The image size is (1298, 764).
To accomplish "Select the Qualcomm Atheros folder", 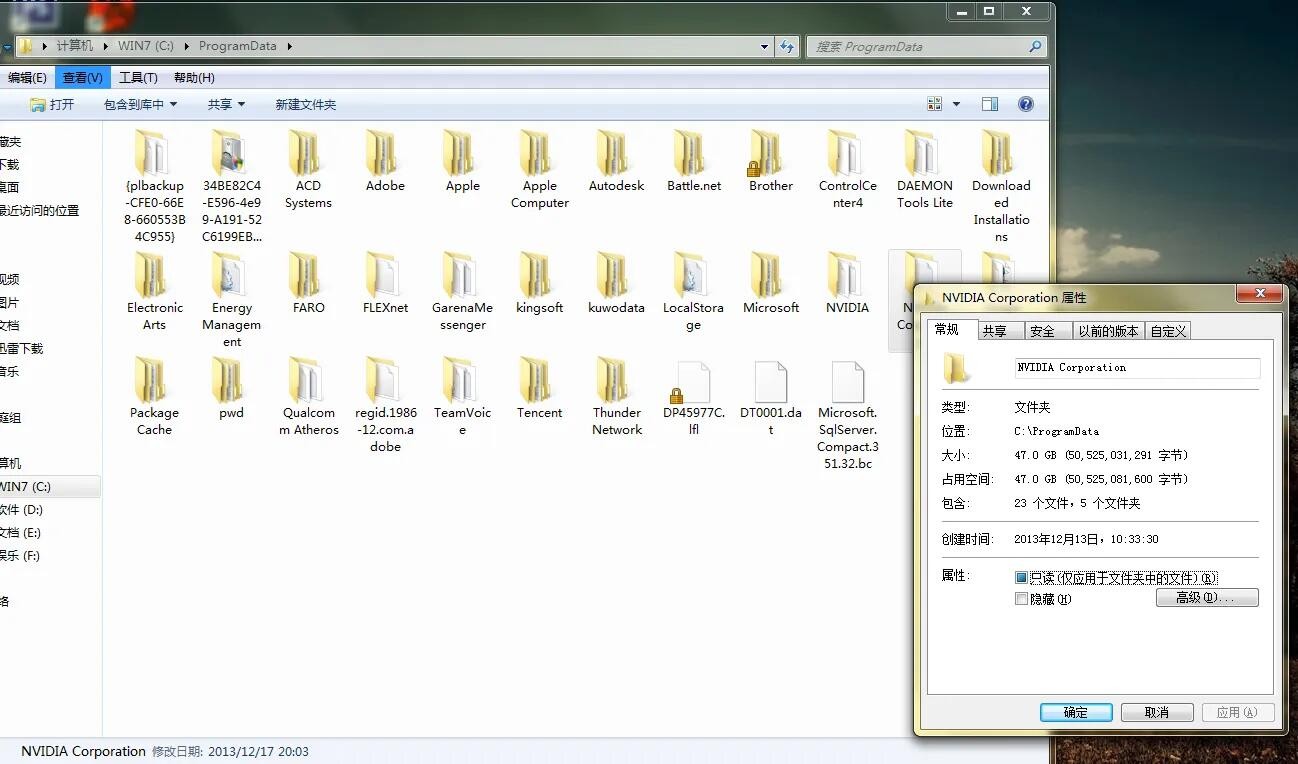I will (308, 395).
